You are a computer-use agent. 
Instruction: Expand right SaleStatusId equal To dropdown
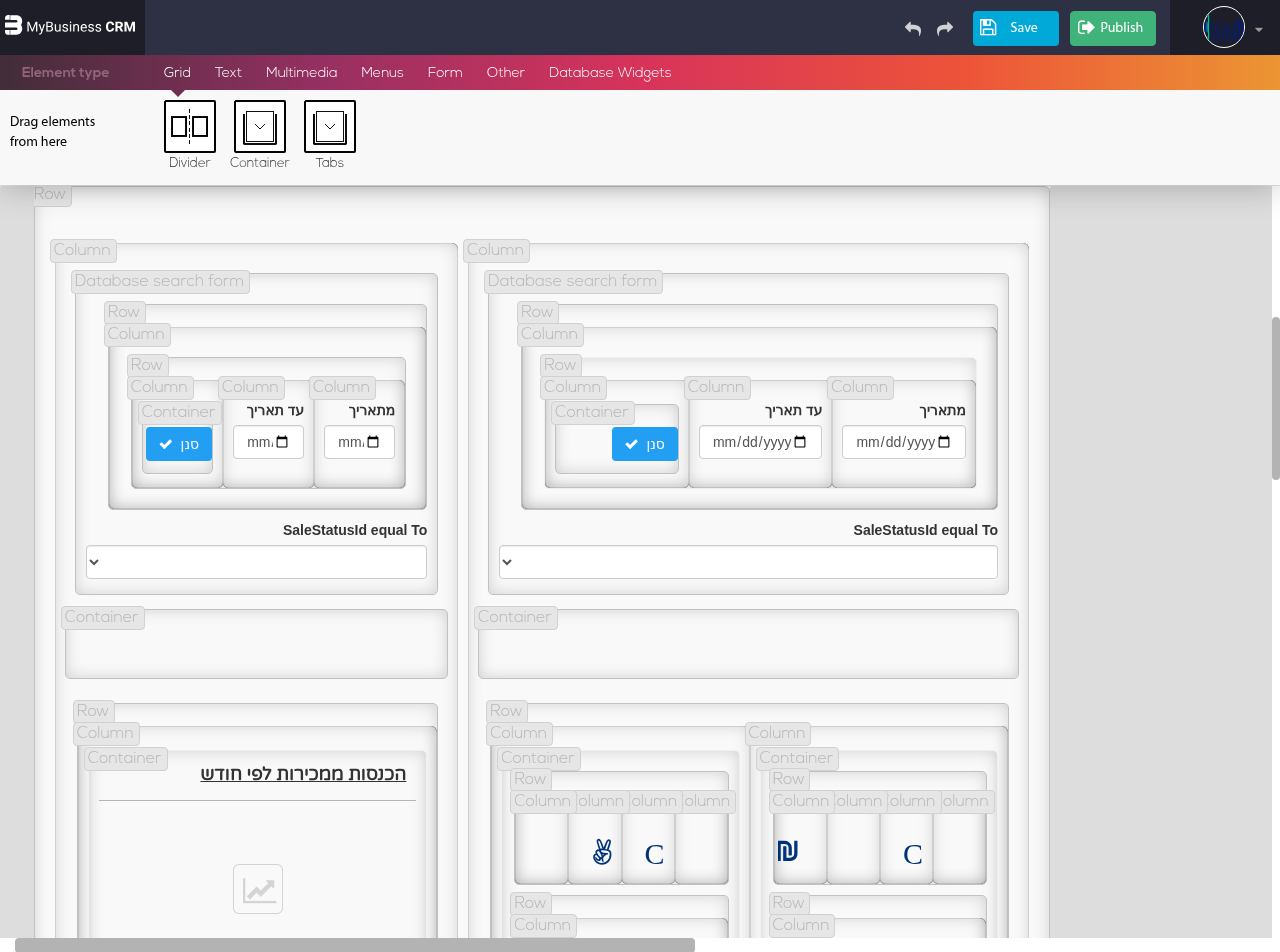(x=748, y=562)
